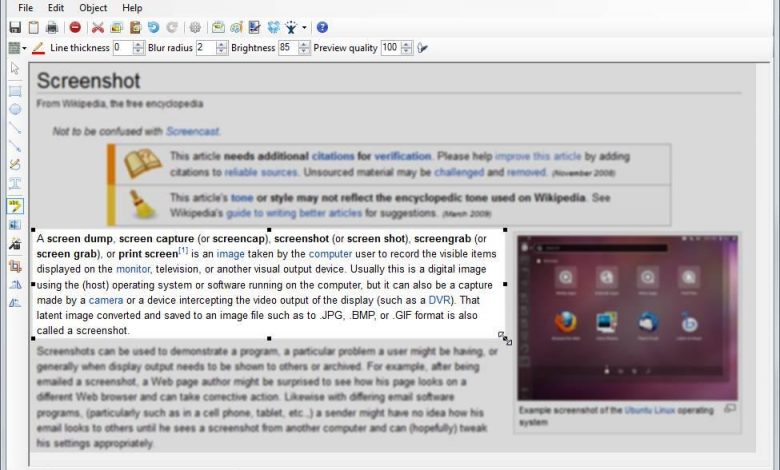Click the upper rotate icon in the sidebar
This screenshot has width=780, height=470.
(15, 284)
